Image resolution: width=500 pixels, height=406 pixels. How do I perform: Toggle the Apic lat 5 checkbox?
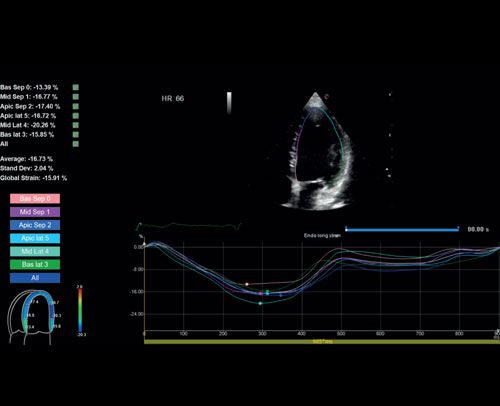[x=76, y=116]
